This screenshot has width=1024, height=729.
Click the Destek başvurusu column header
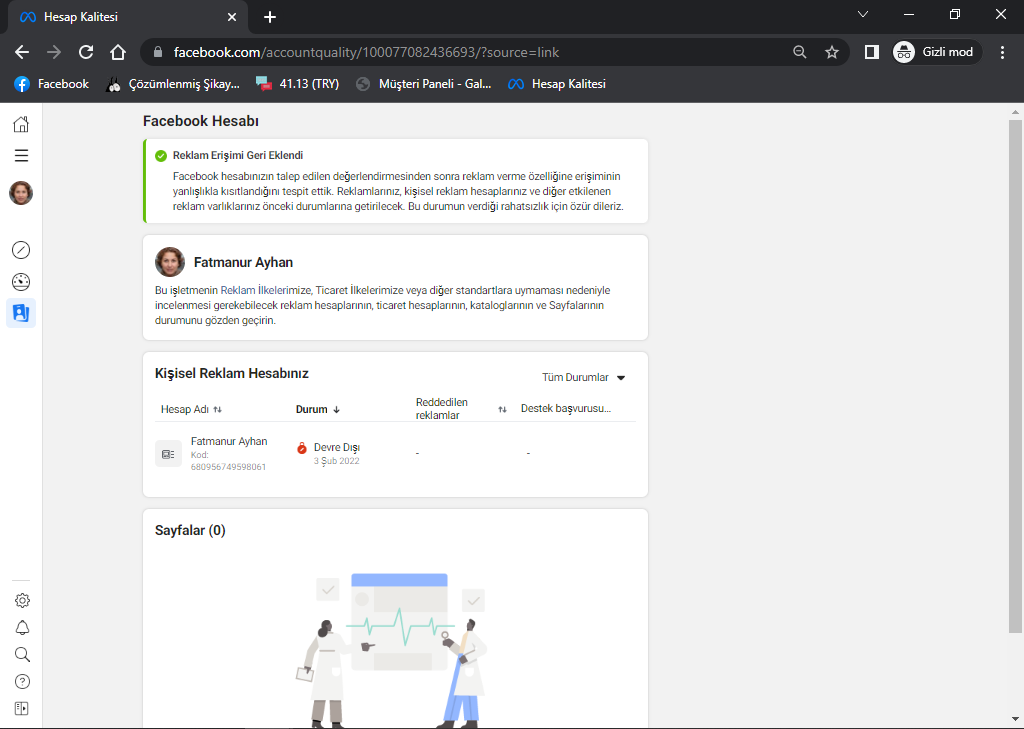coord(566,409)
